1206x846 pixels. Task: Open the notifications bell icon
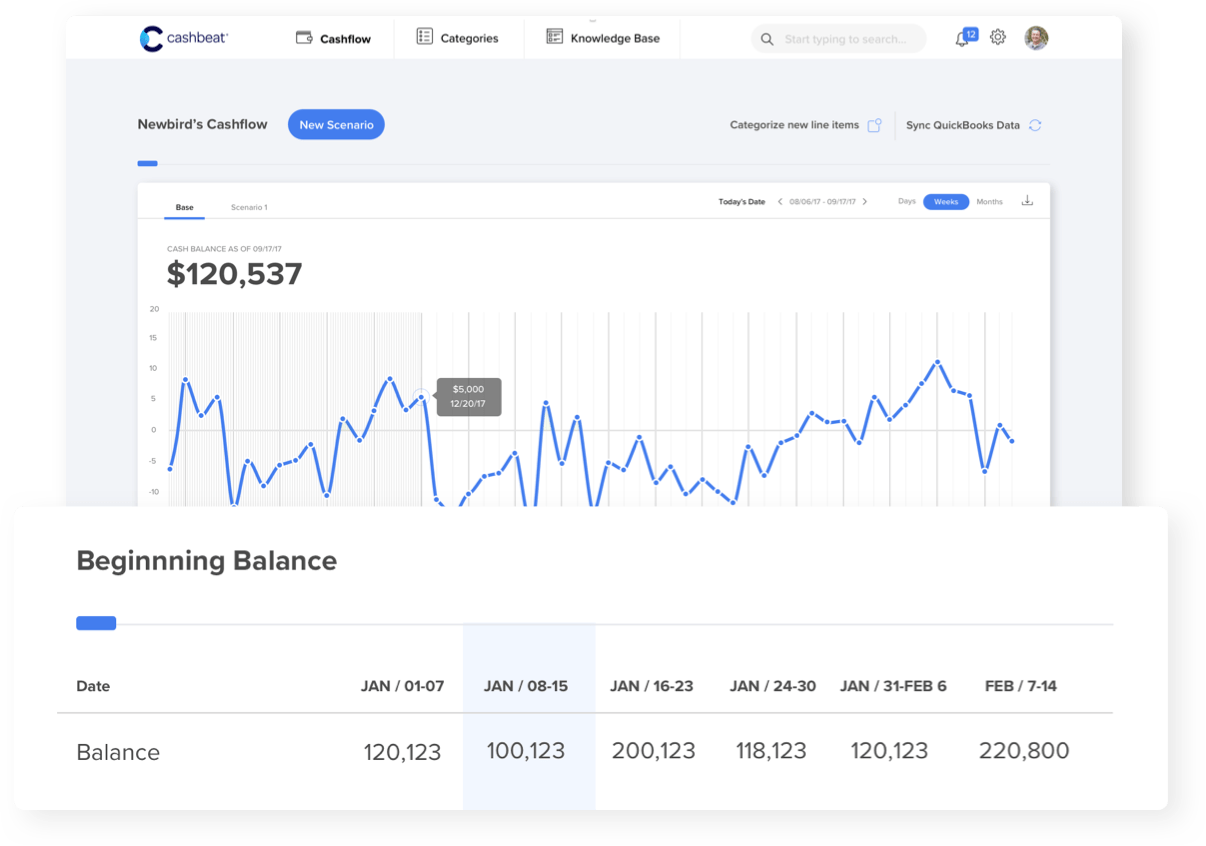click(x=962, y=39)
